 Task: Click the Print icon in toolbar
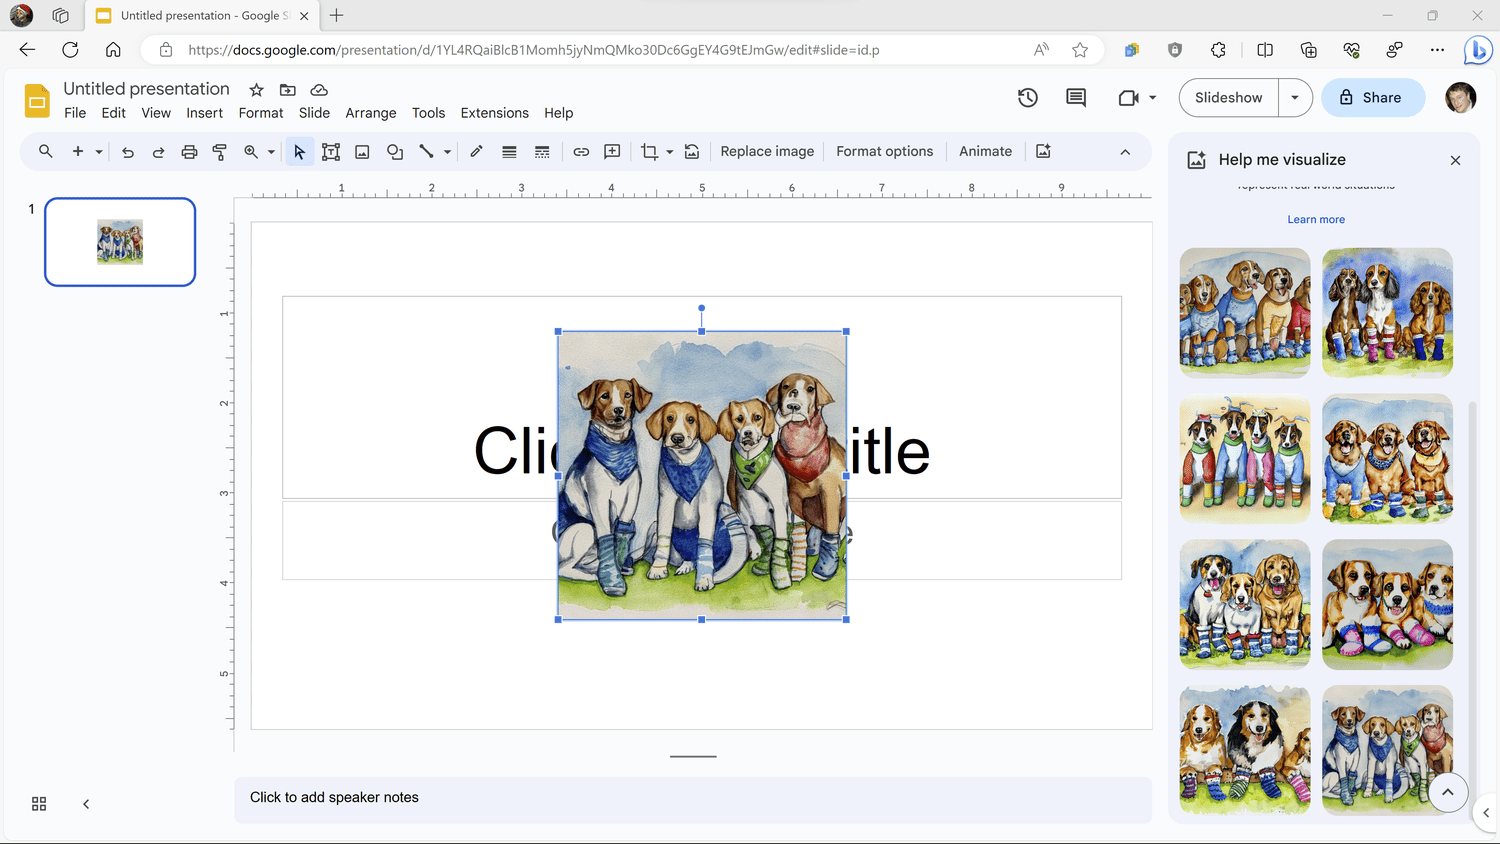click(x=189, y=152)
